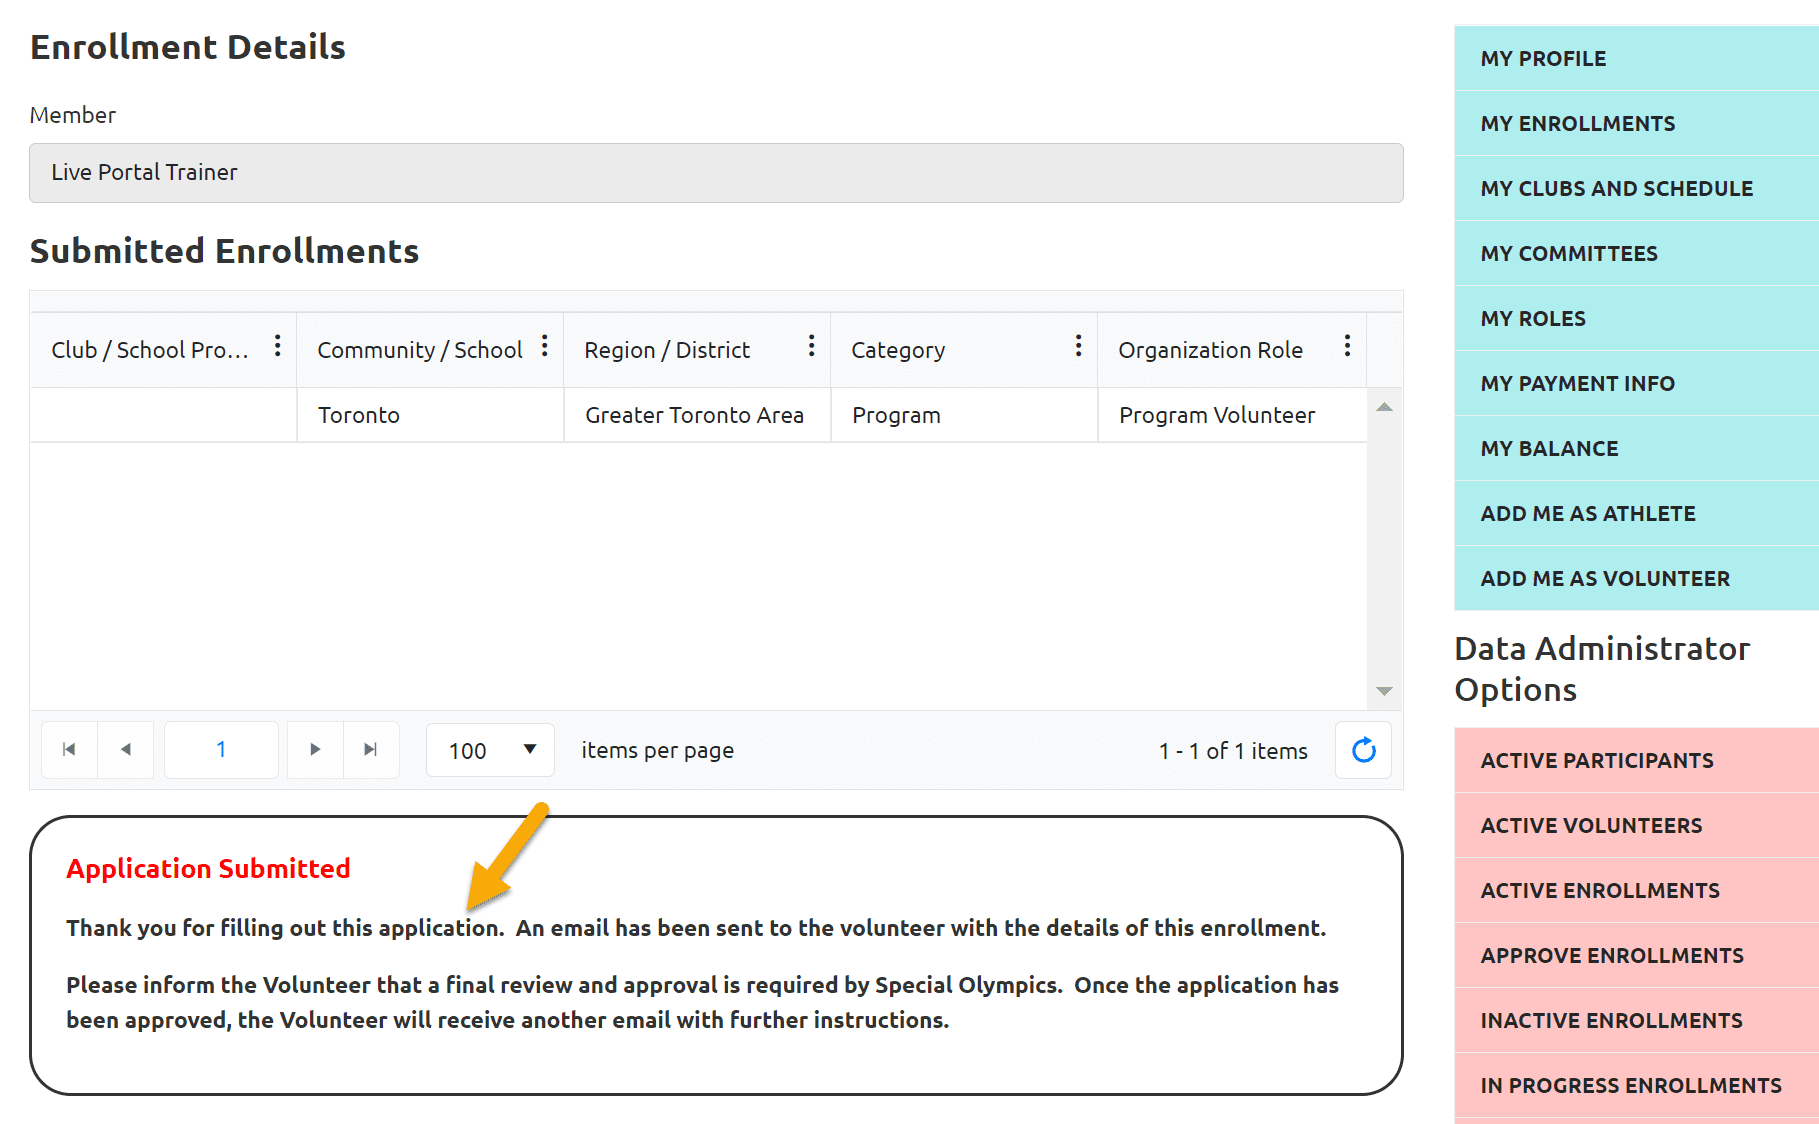Click the grid scrollbar up arrow
Screen dimensions: 1819x1124
[1385, 407]
